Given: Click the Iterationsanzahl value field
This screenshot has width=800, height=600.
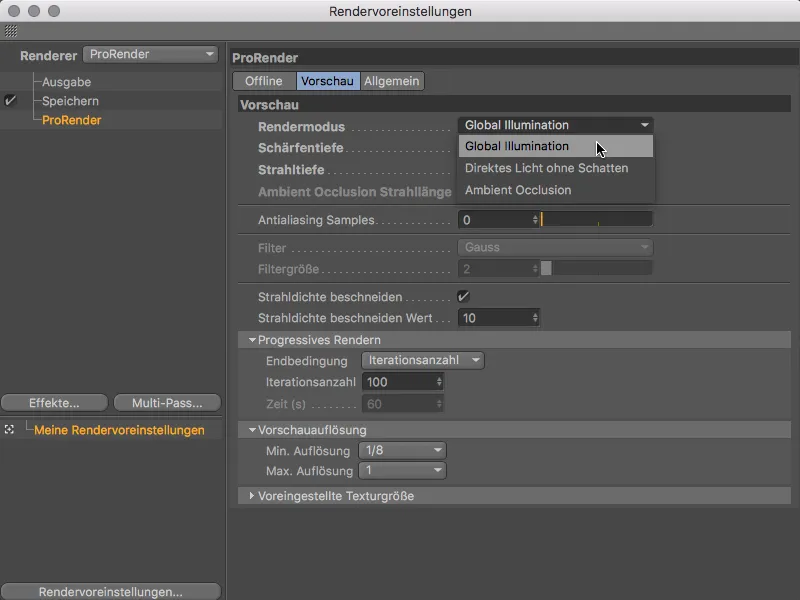Looking at the screenshot, I should coord(398,382).
